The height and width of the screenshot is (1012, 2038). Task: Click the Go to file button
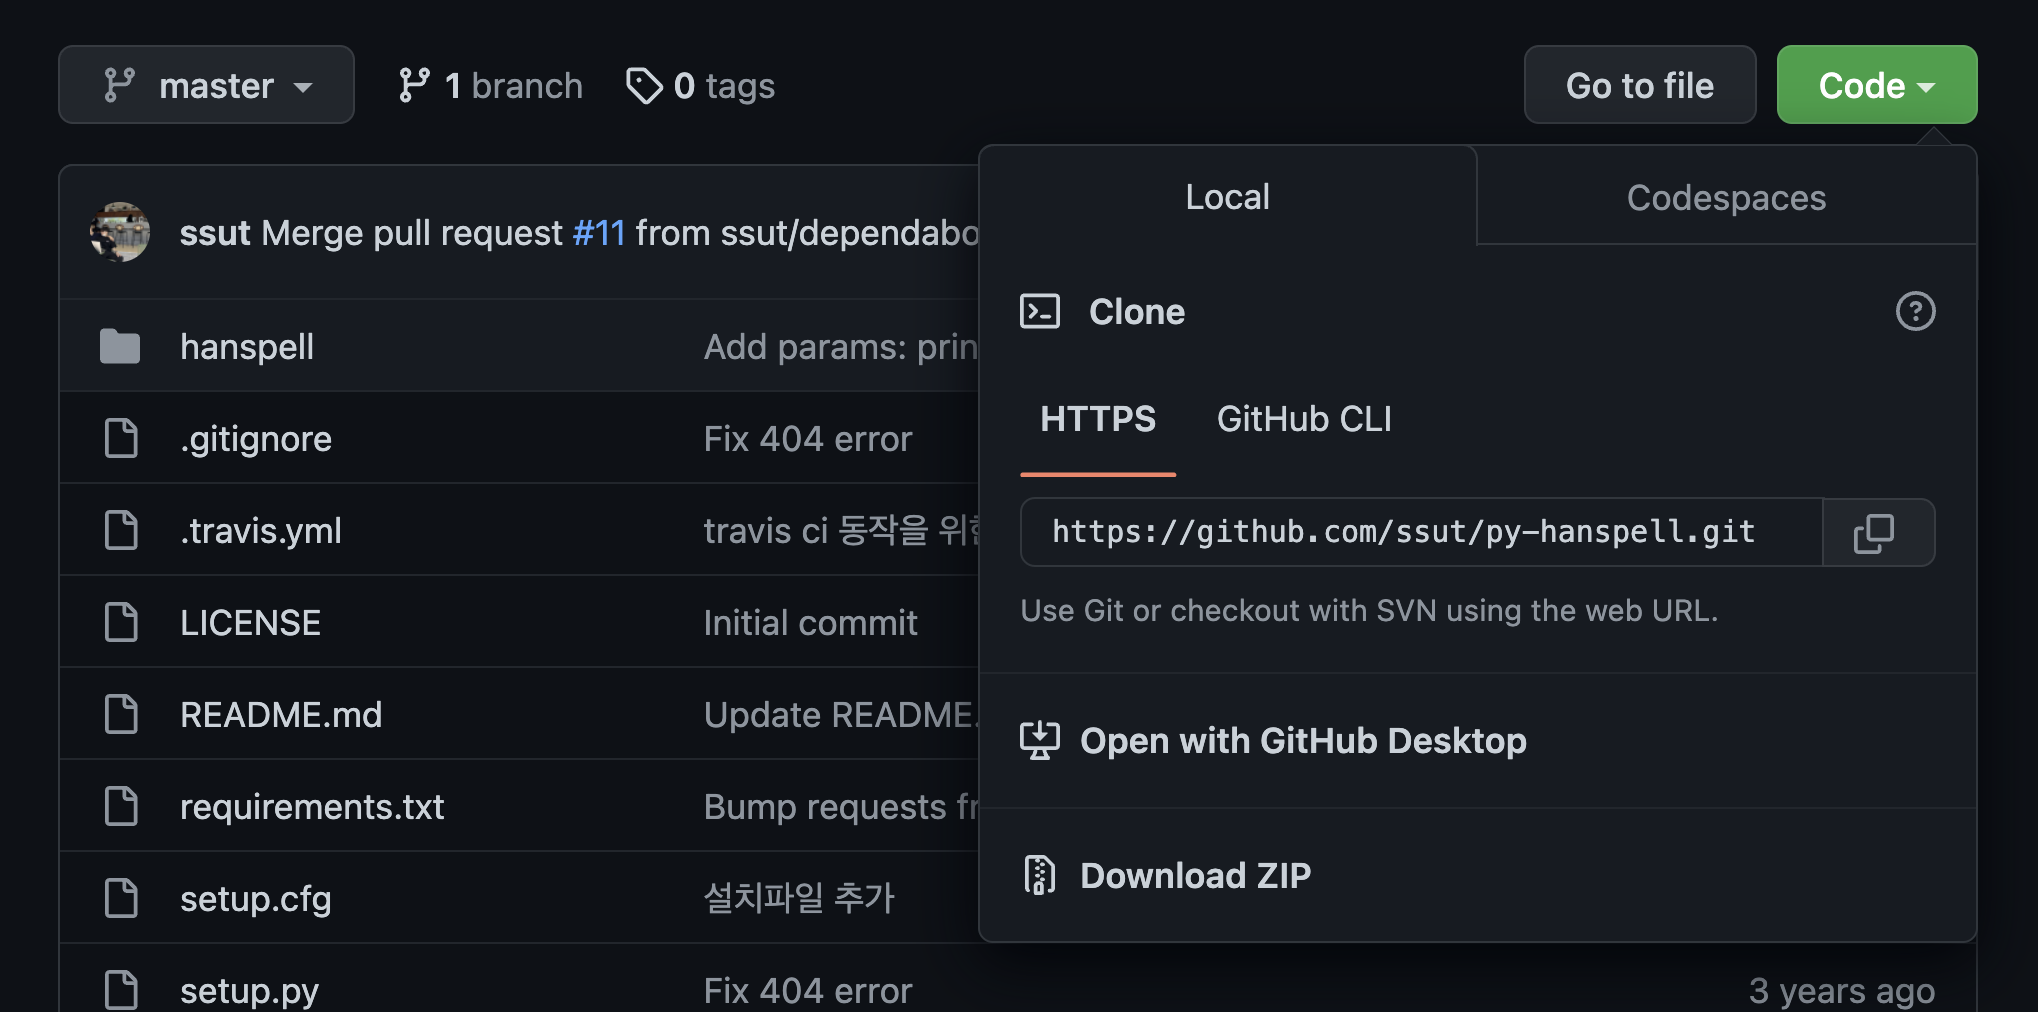(1640, 85)
